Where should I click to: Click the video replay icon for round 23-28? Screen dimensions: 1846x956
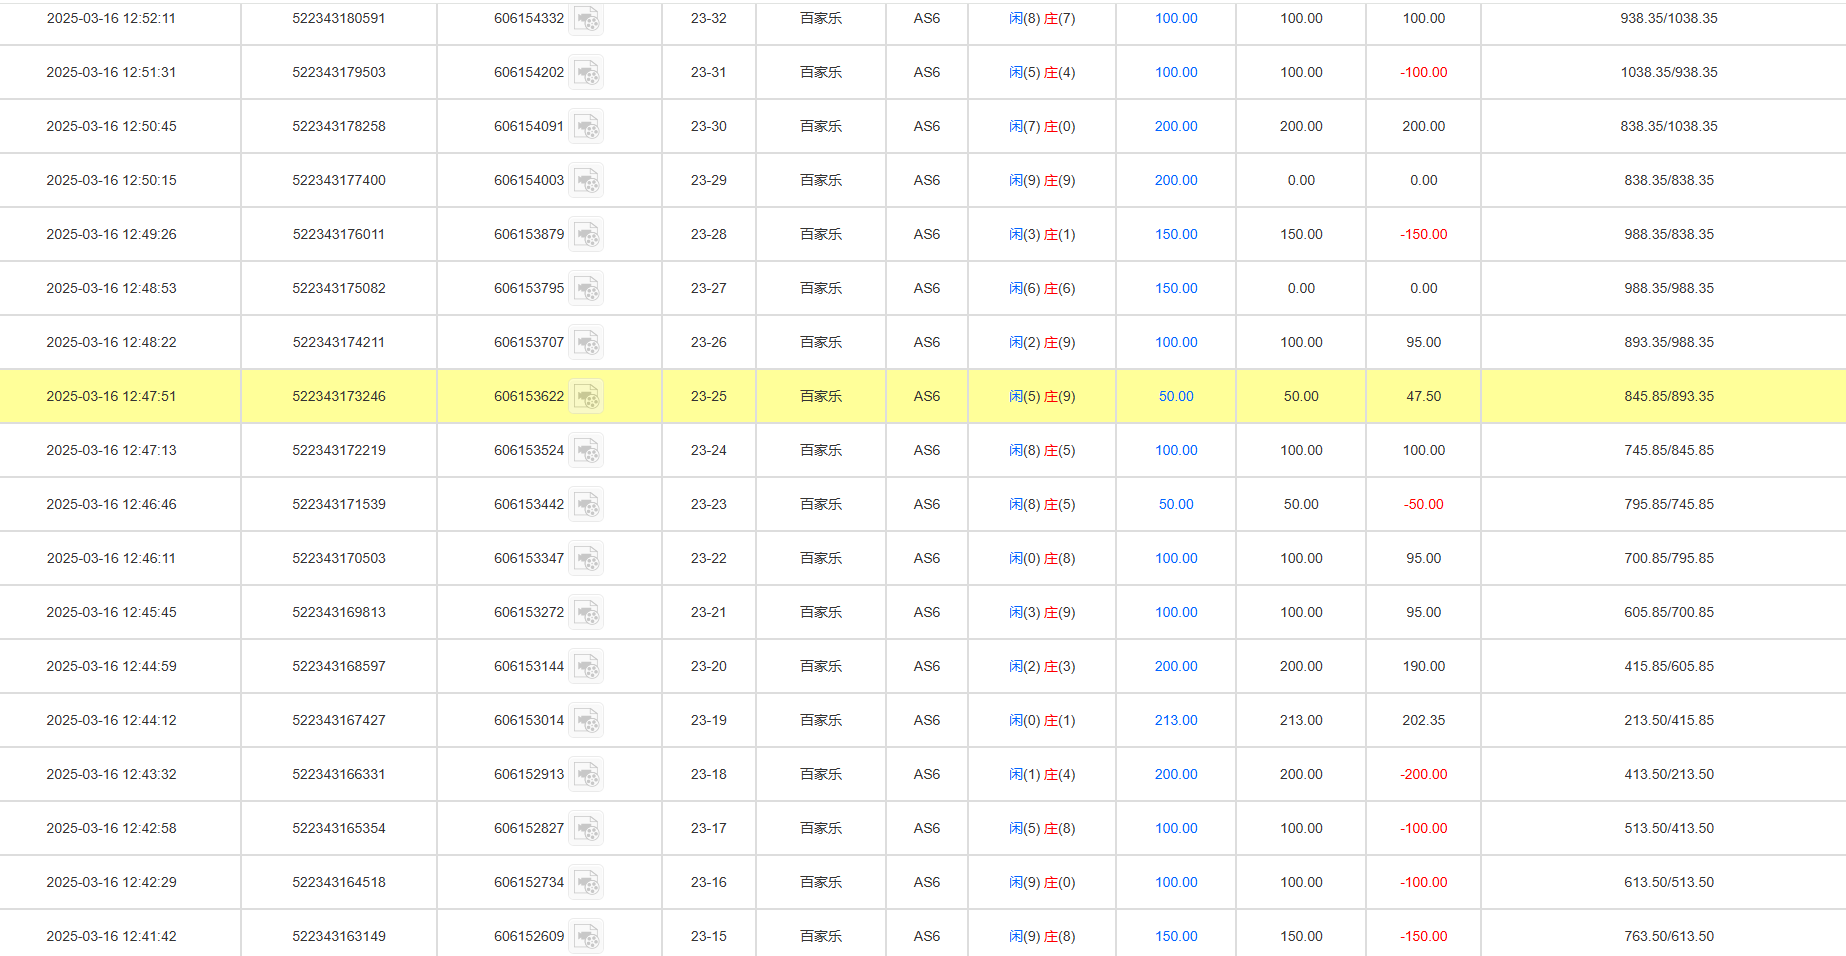(588, 234)
